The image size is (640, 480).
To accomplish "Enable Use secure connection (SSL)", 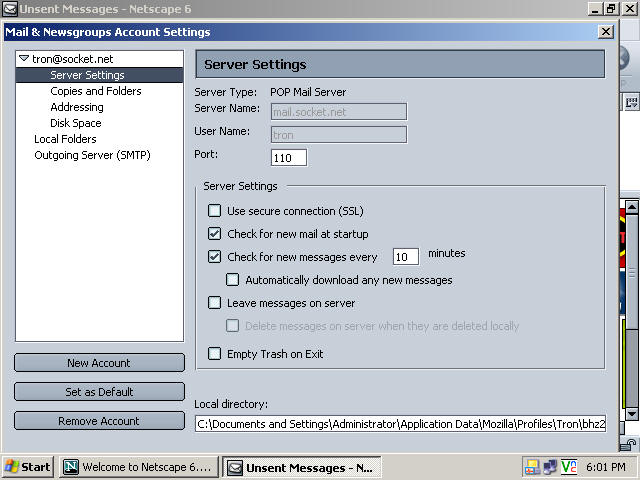I will 214,211.
